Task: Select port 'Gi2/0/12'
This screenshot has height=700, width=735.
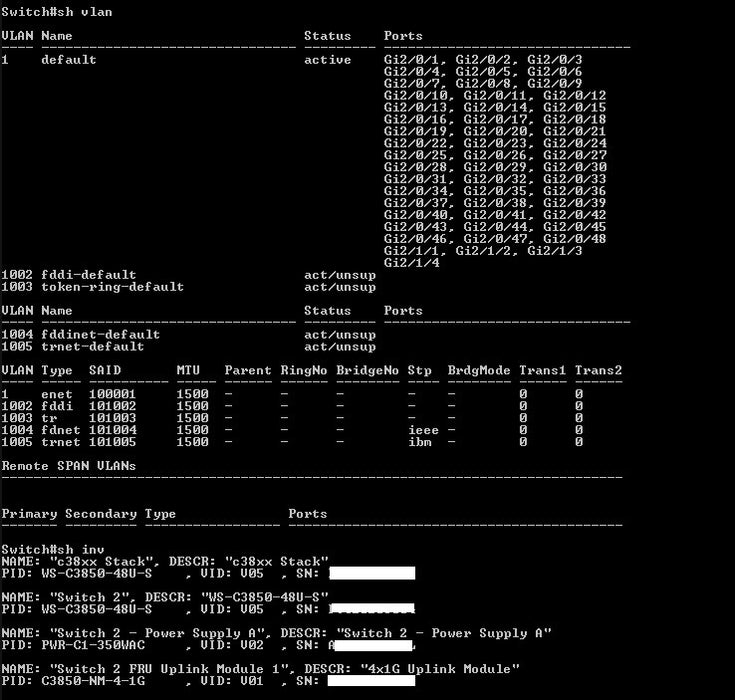Action: pos(575,95)
